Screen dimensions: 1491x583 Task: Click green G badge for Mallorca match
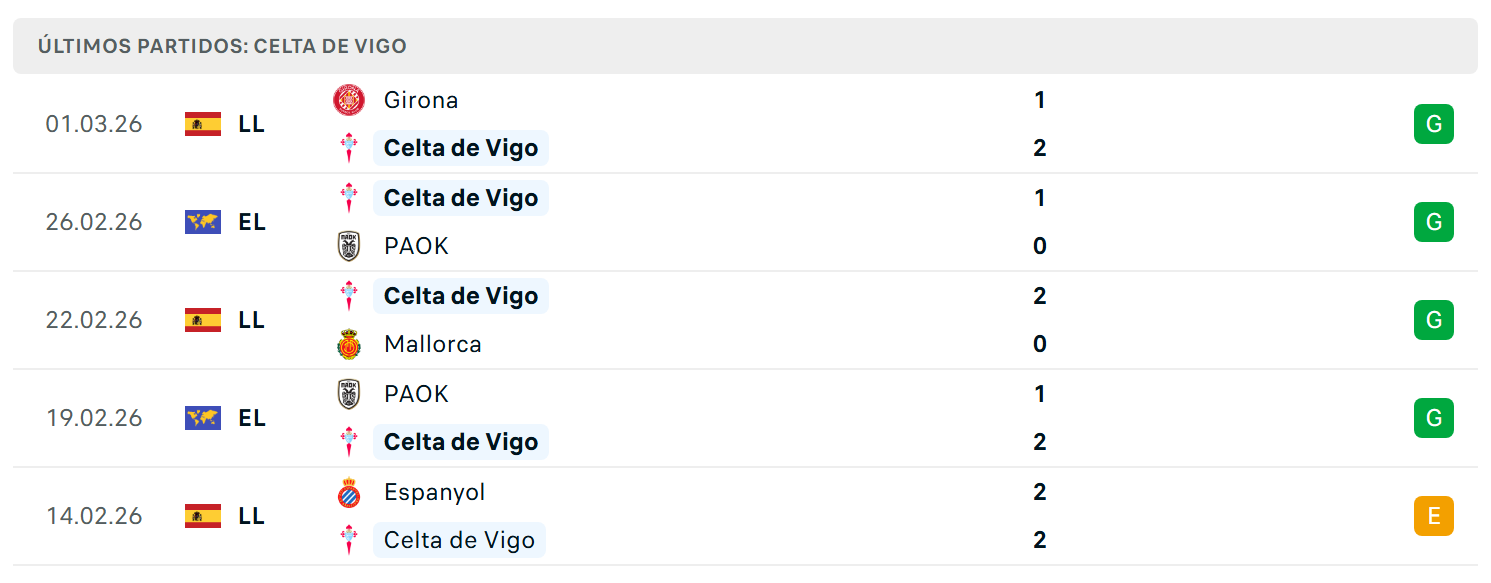click(x=1434, y=320)
